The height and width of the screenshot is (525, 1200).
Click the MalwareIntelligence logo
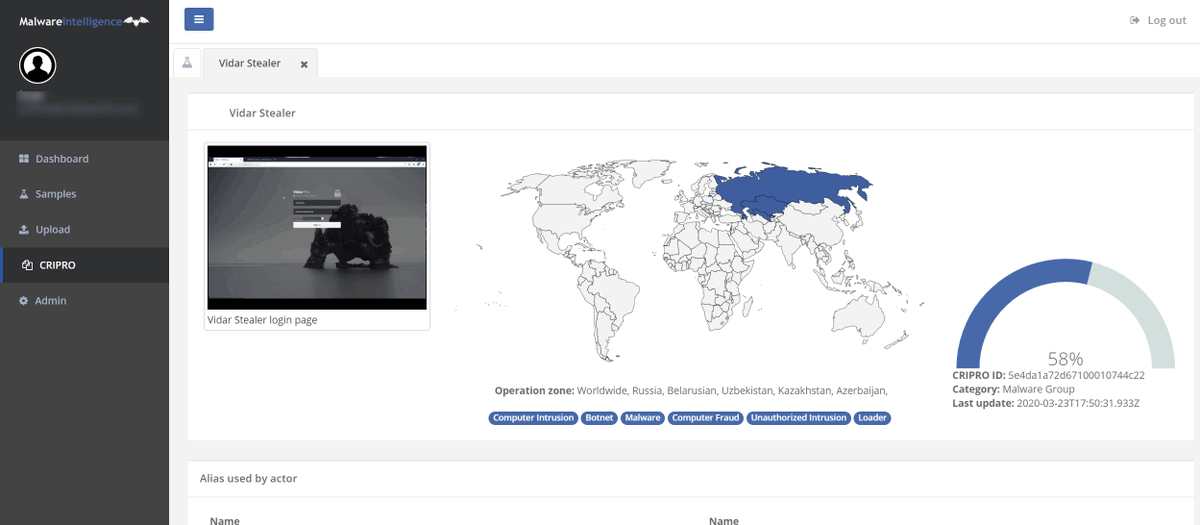pyautogui.click(x=84, y=21)
